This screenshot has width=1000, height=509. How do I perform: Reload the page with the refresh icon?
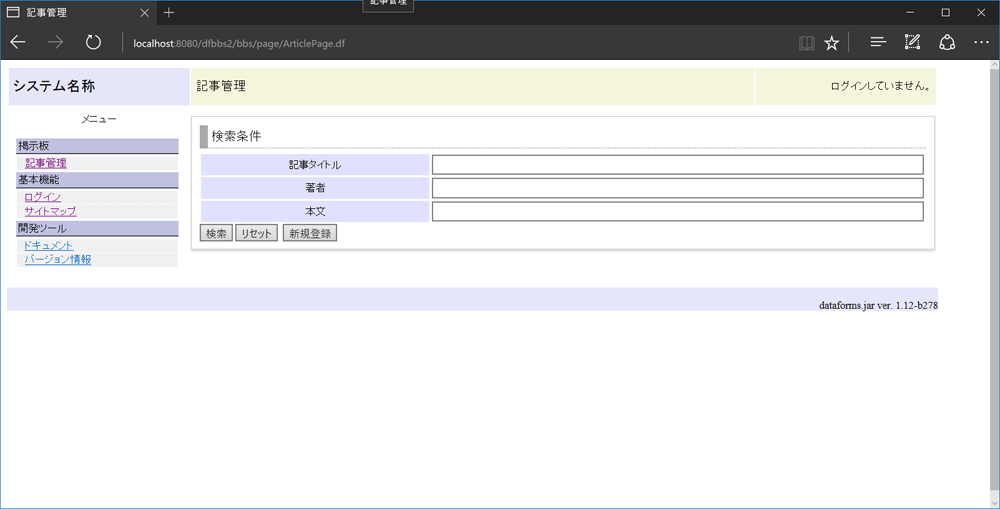click(x=93, y=43)
